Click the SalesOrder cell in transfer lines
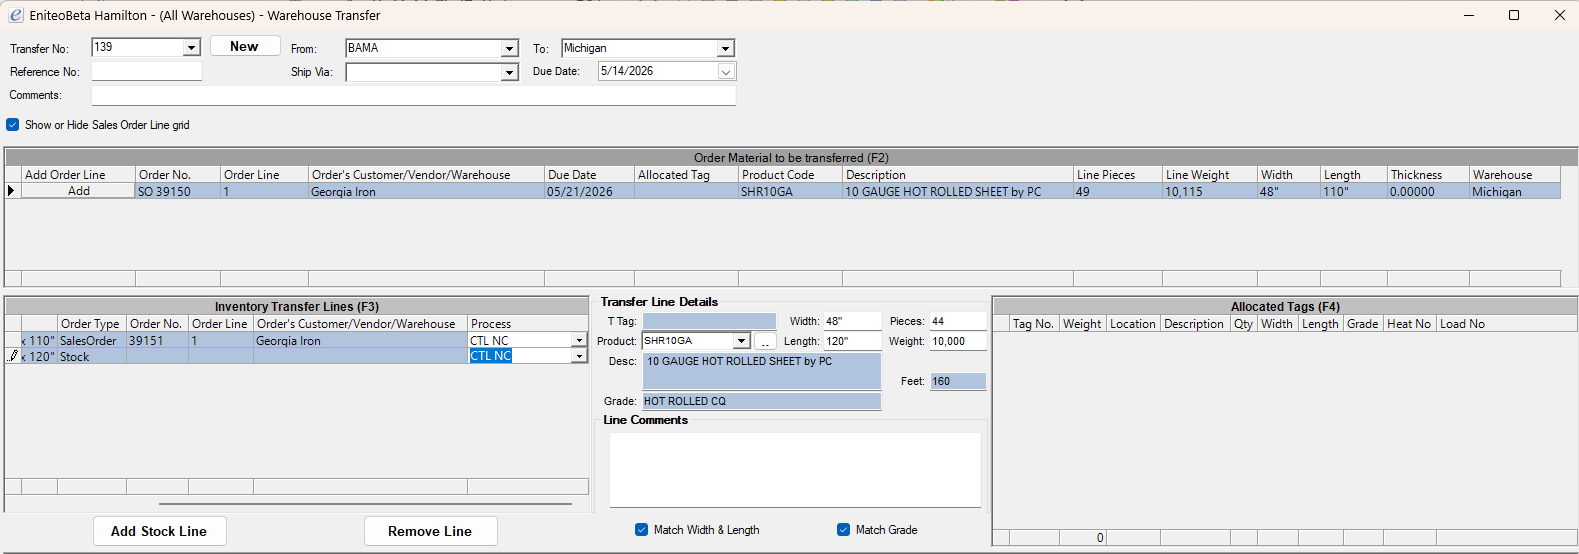This screenshot has height=554, width=1579. point(91,340)
